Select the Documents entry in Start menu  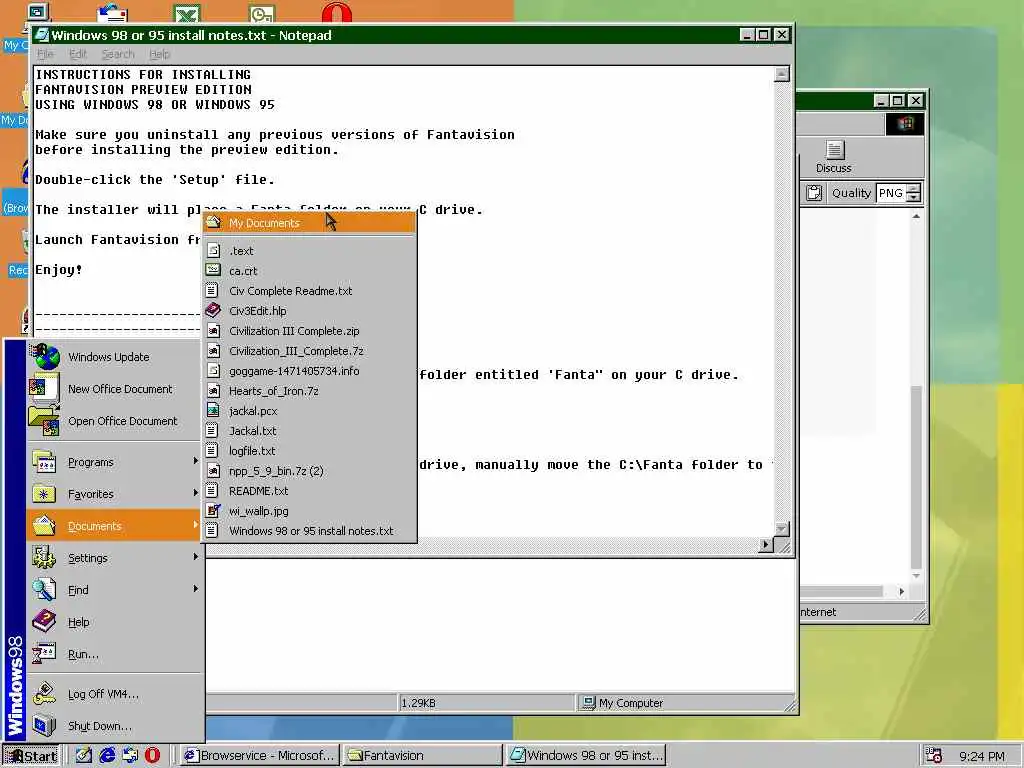[x=114, y=526]
